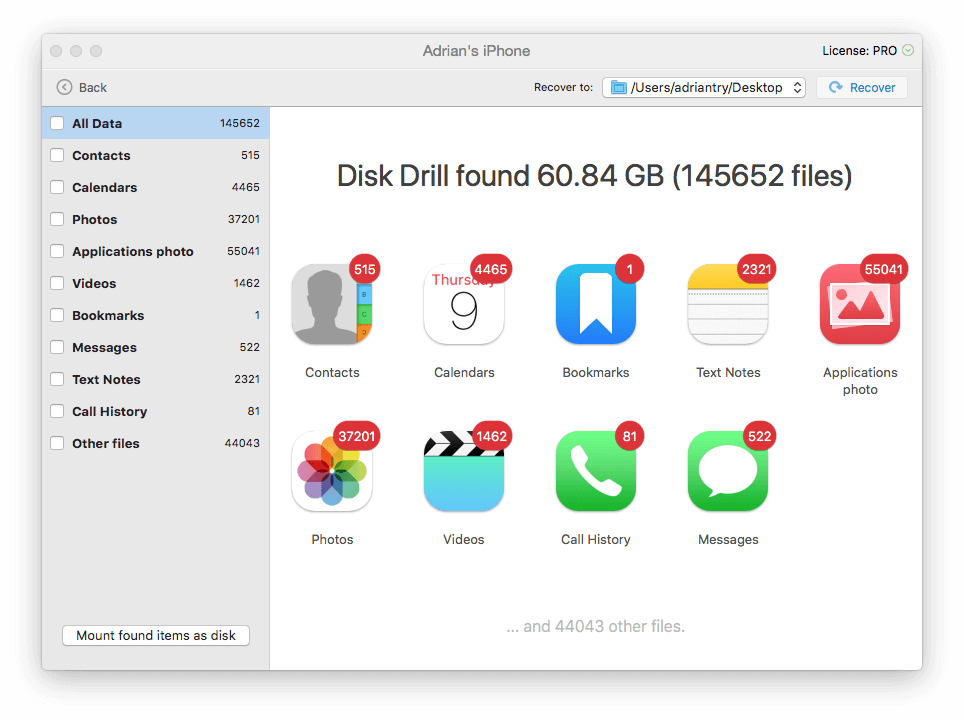Open the red Applications photo icon
The image size is (964, 720).
[860, 304]
